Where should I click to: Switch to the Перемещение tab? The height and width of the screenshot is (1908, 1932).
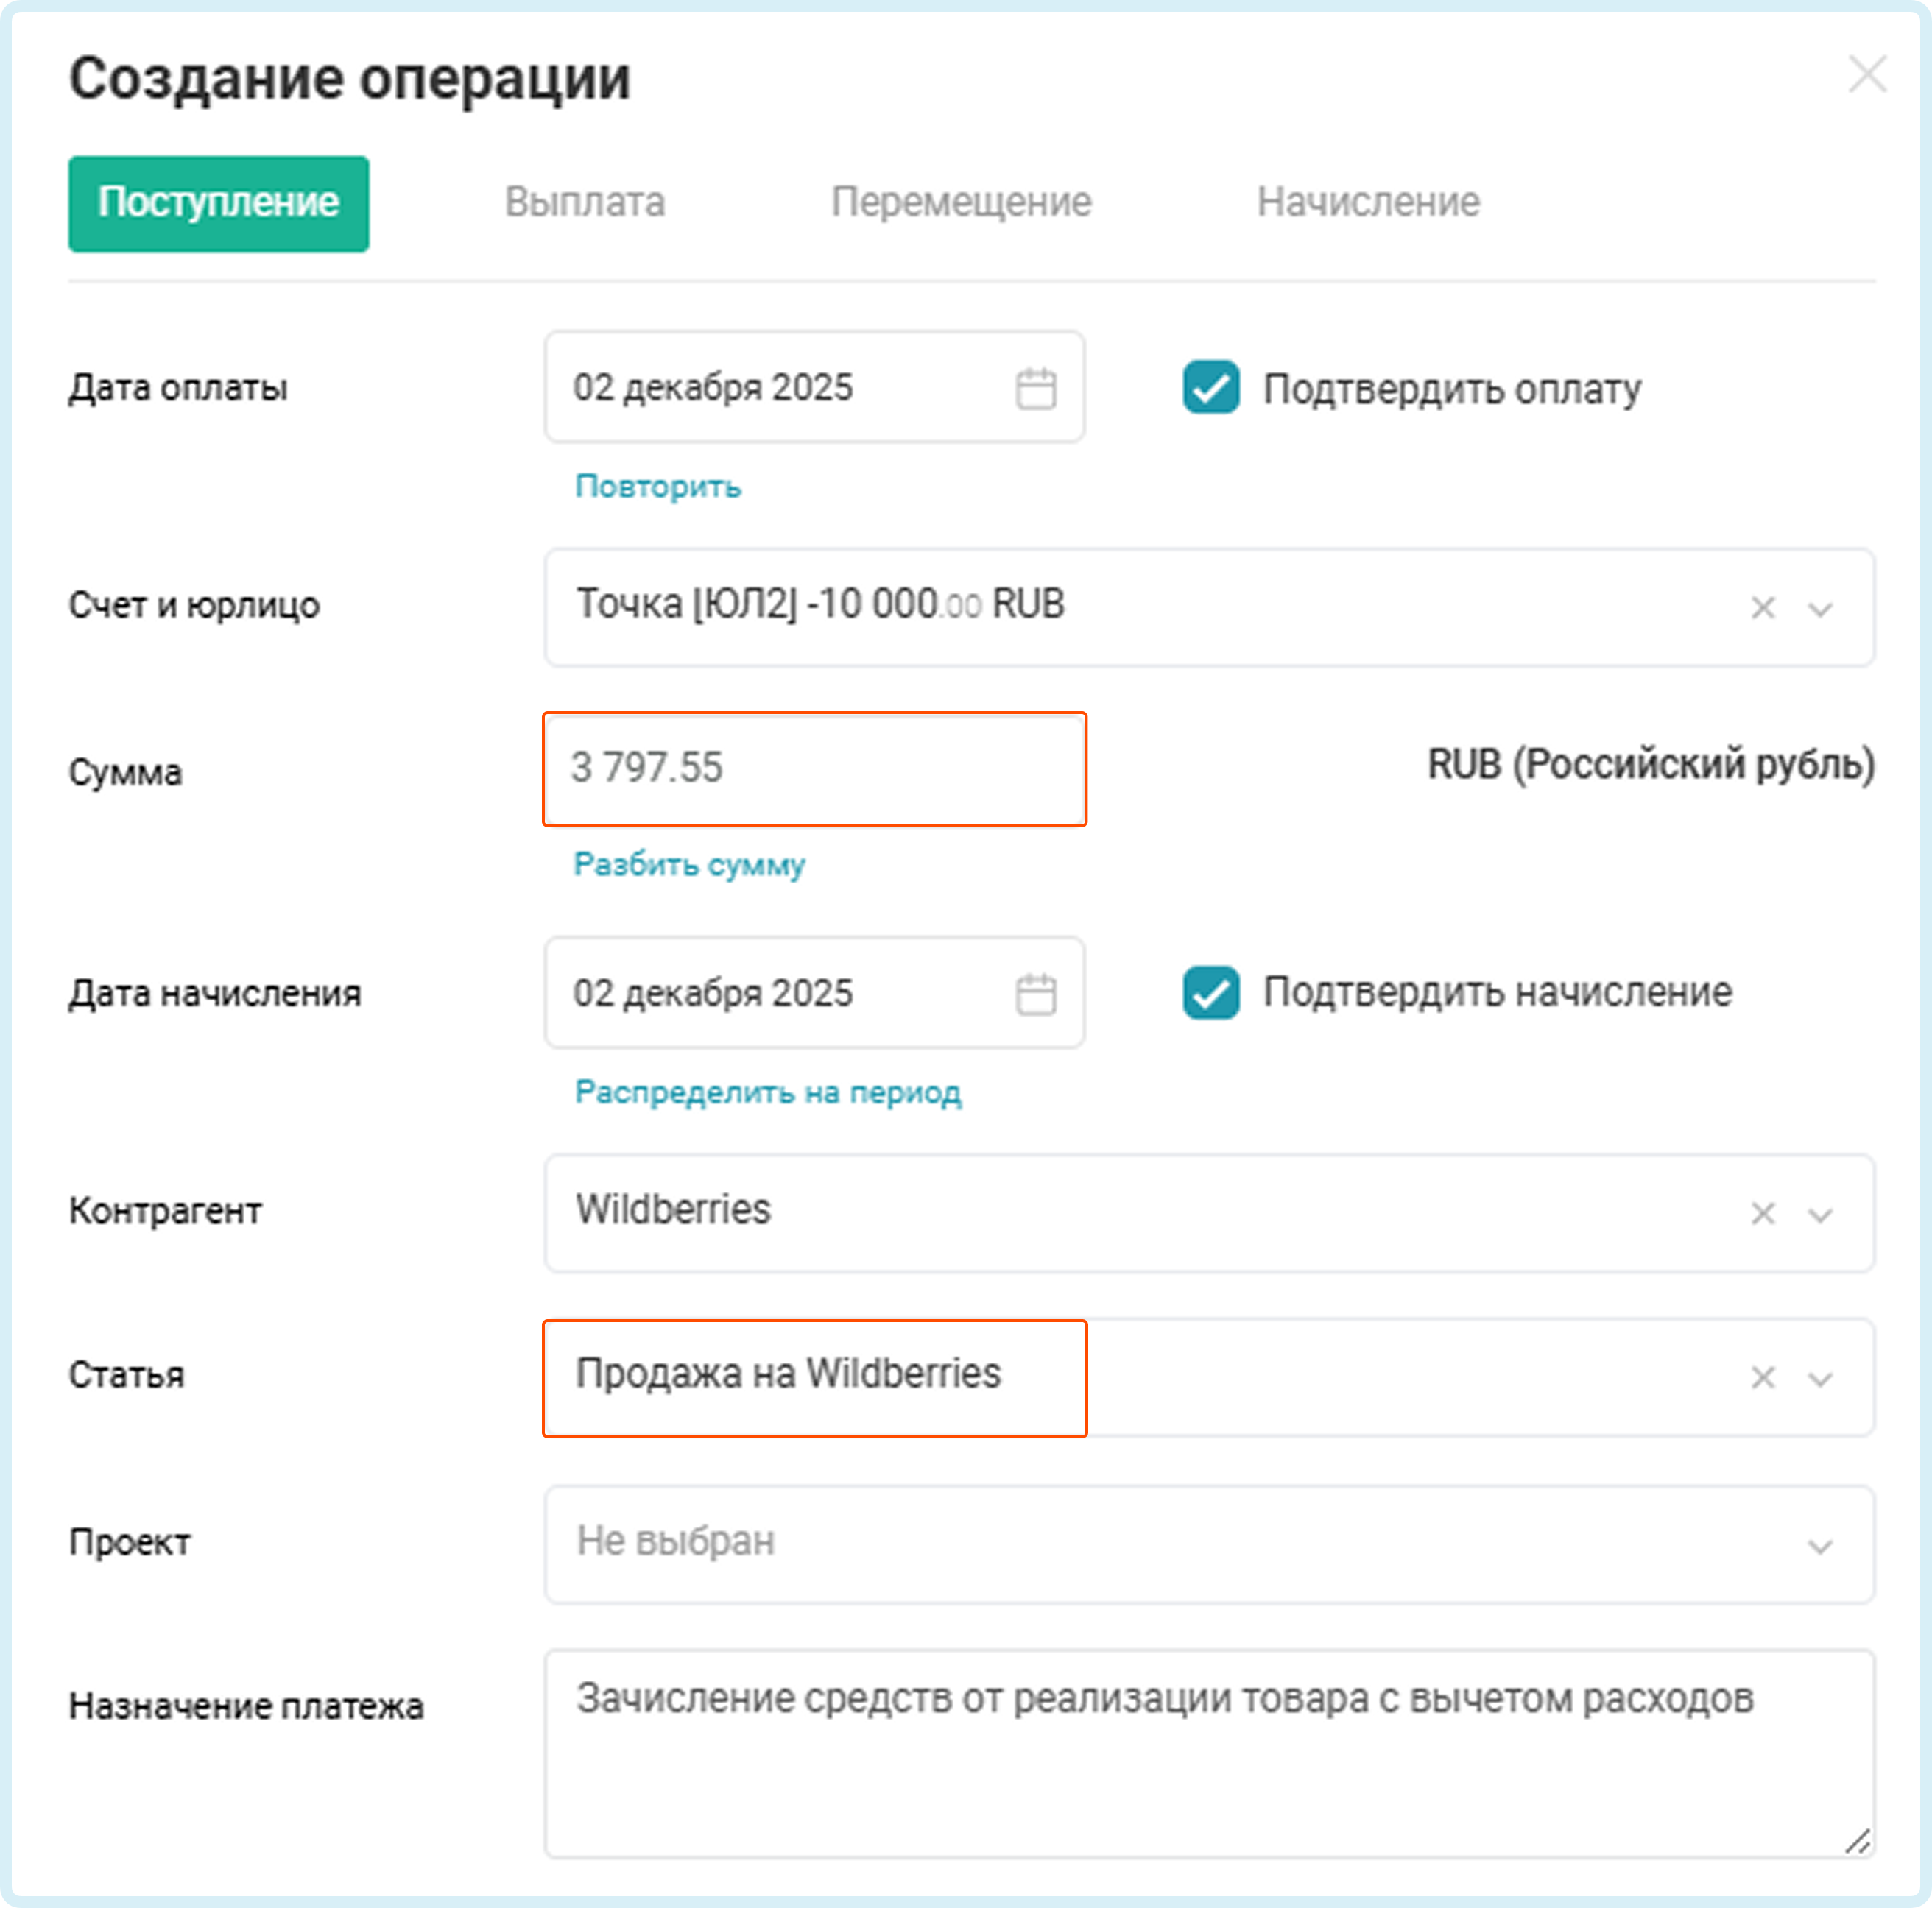click(x=961, y=203)
